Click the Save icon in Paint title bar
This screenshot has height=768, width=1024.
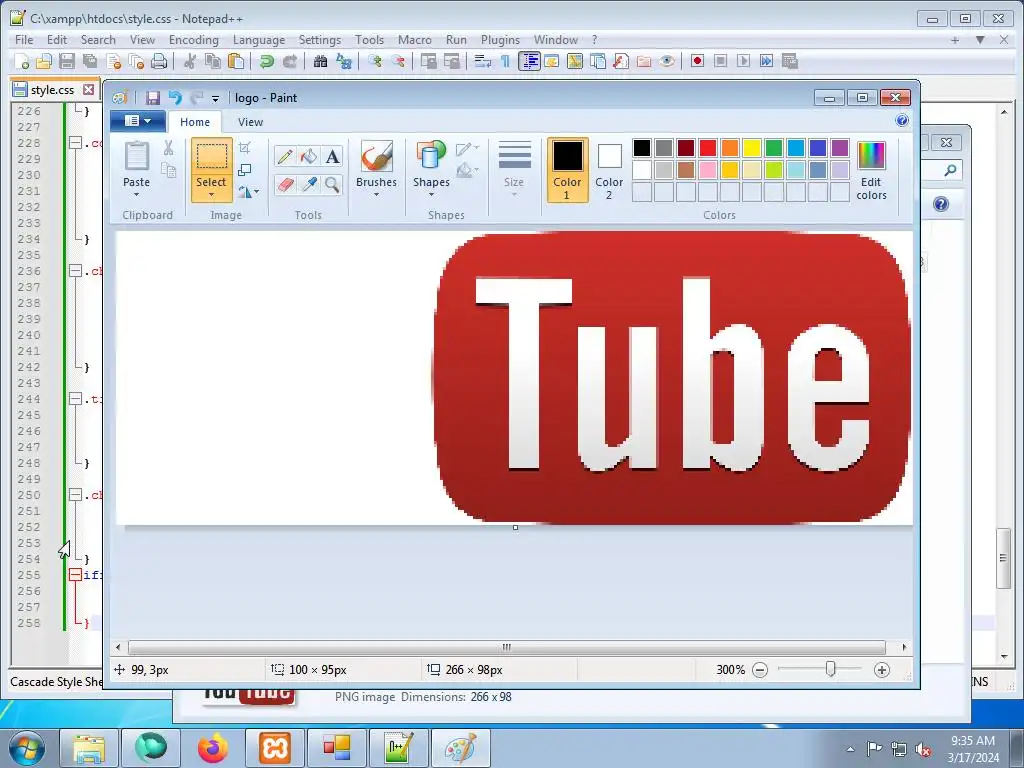pos(153,98)
